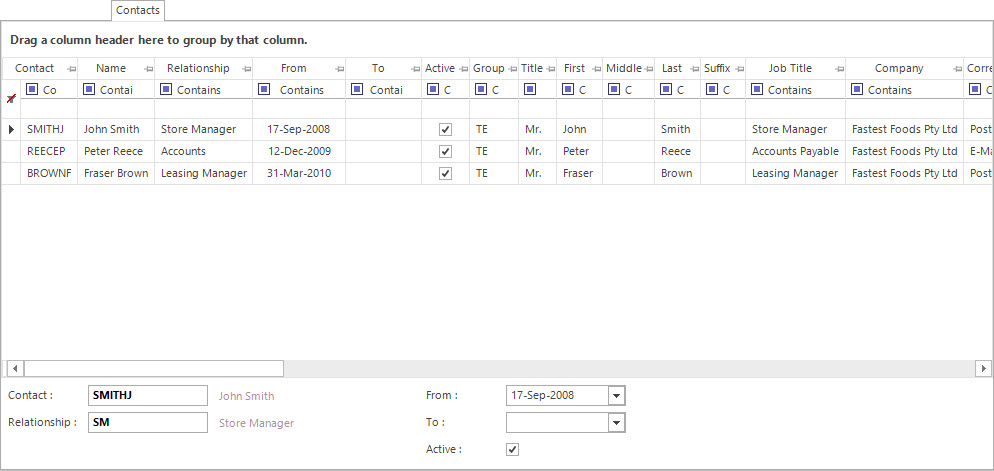The image size is (994, 471).
Task: Select the Fraser Brown name cell
Action: point(115,173)
